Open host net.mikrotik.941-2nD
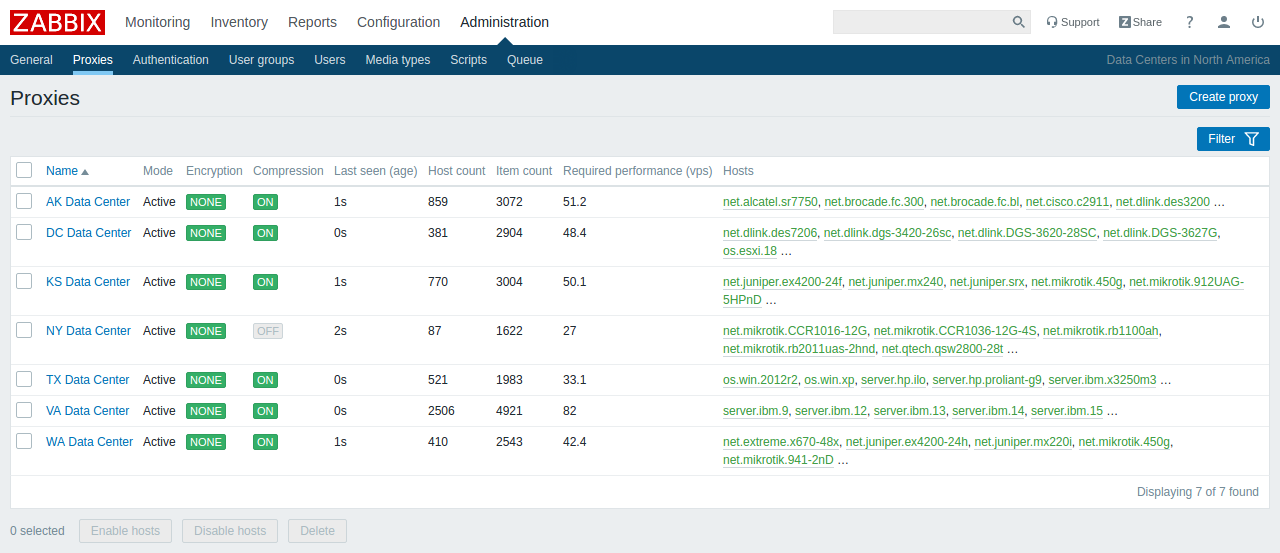1280x553 pixels. click(x=778, y=460)
